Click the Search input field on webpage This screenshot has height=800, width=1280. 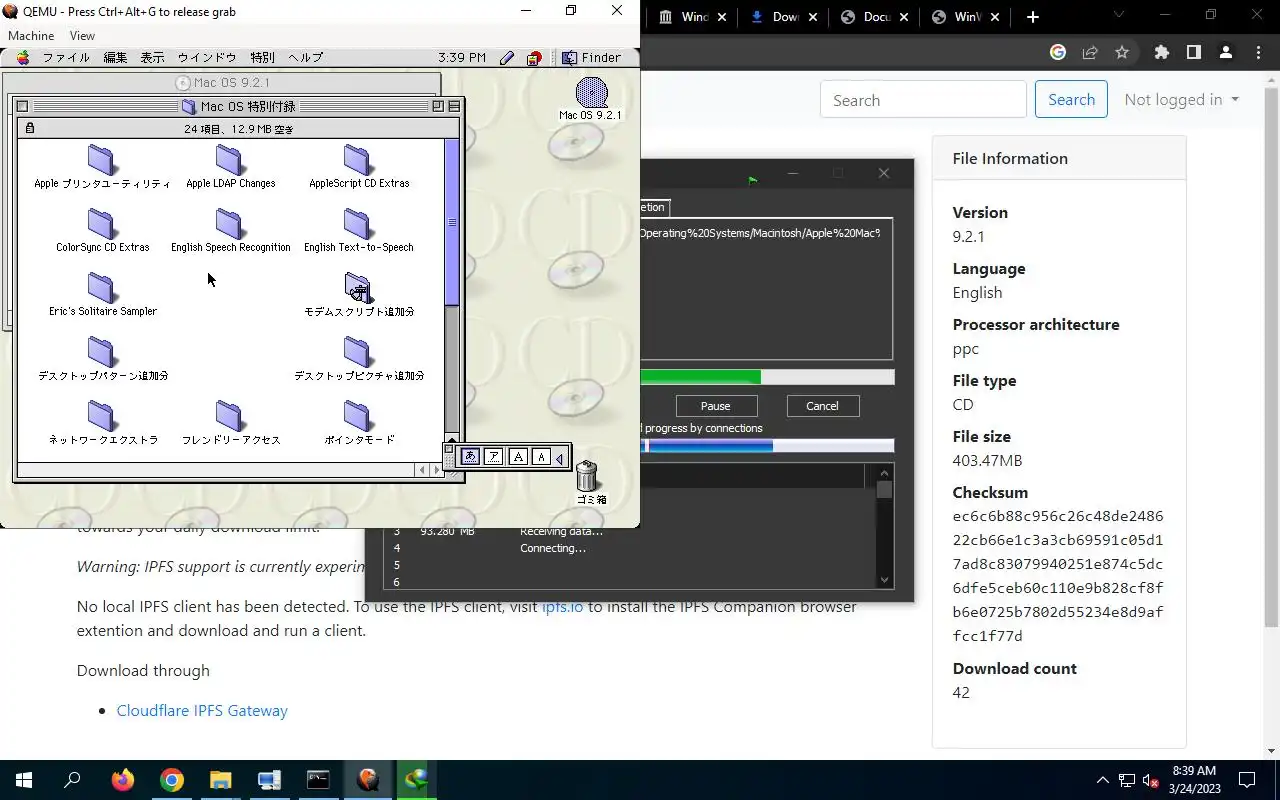(x=923, y=100)
